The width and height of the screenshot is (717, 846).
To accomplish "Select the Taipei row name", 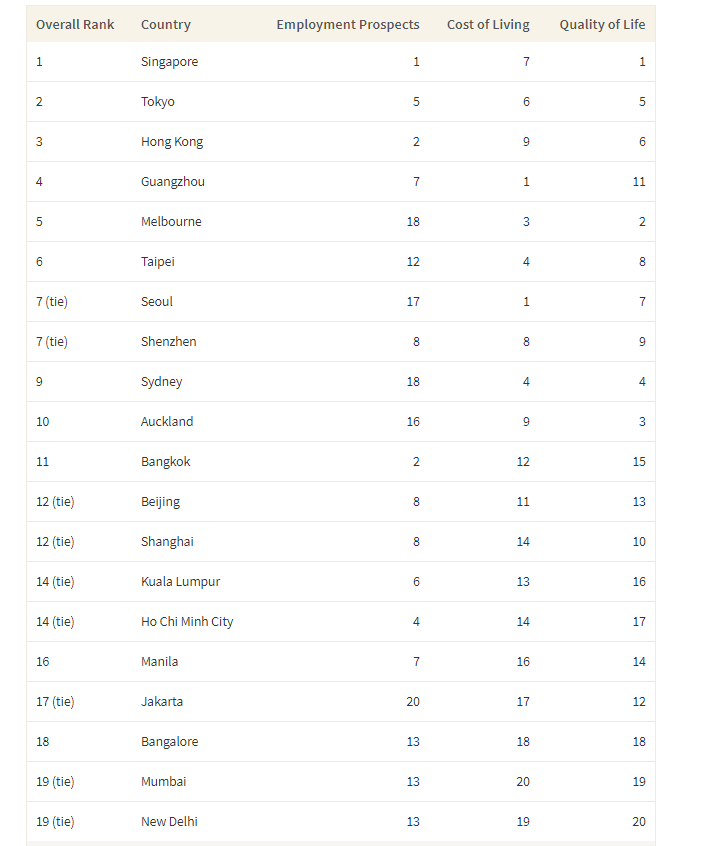I will click(x=158, y=262).
